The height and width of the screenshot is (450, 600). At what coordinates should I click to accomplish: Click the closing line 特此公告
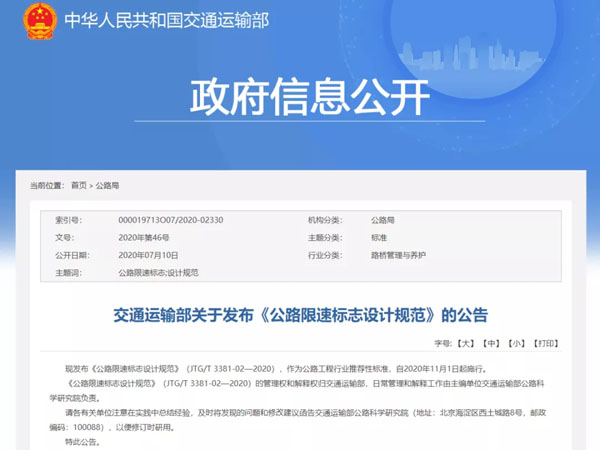[x=87, y=438]
